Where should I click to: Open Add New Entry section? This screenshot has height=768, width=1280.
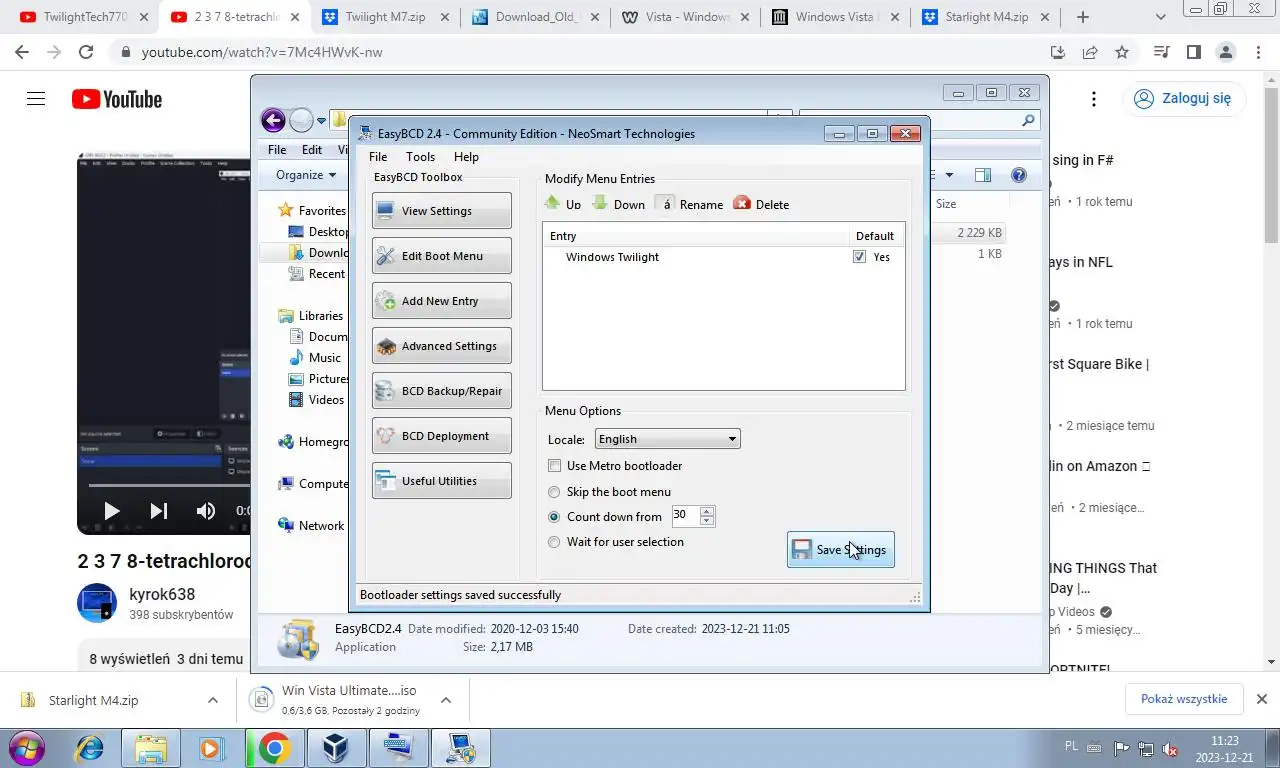pos(441,301)
